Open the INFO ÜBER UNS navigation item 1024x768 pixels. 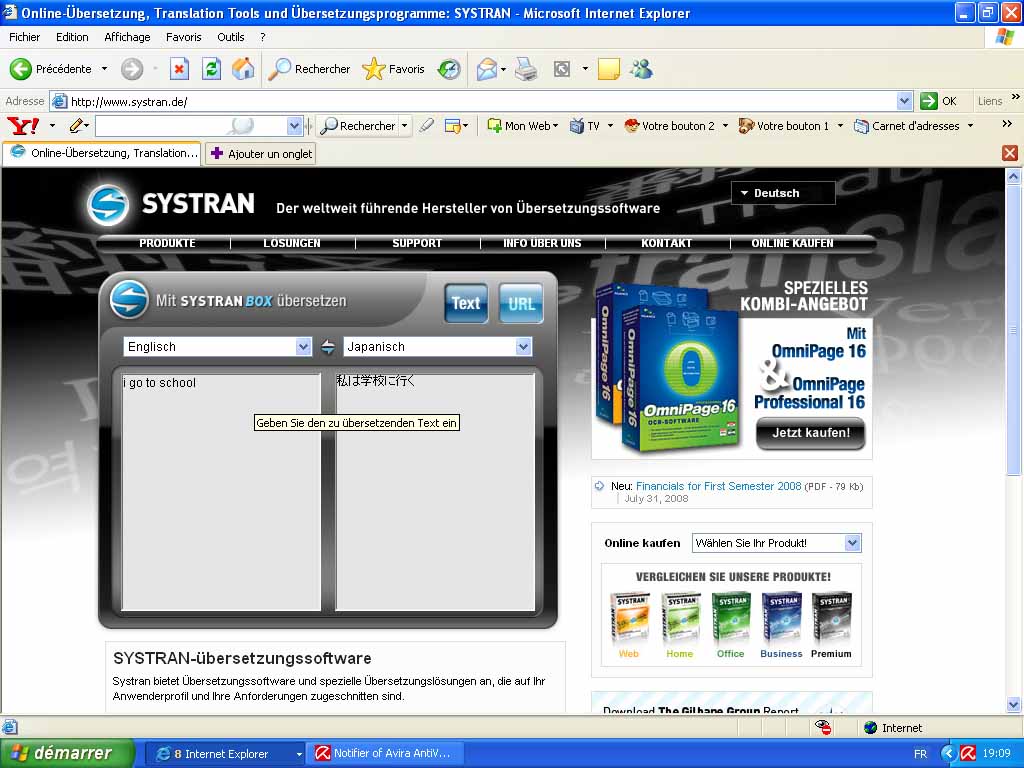pos(542,243)
